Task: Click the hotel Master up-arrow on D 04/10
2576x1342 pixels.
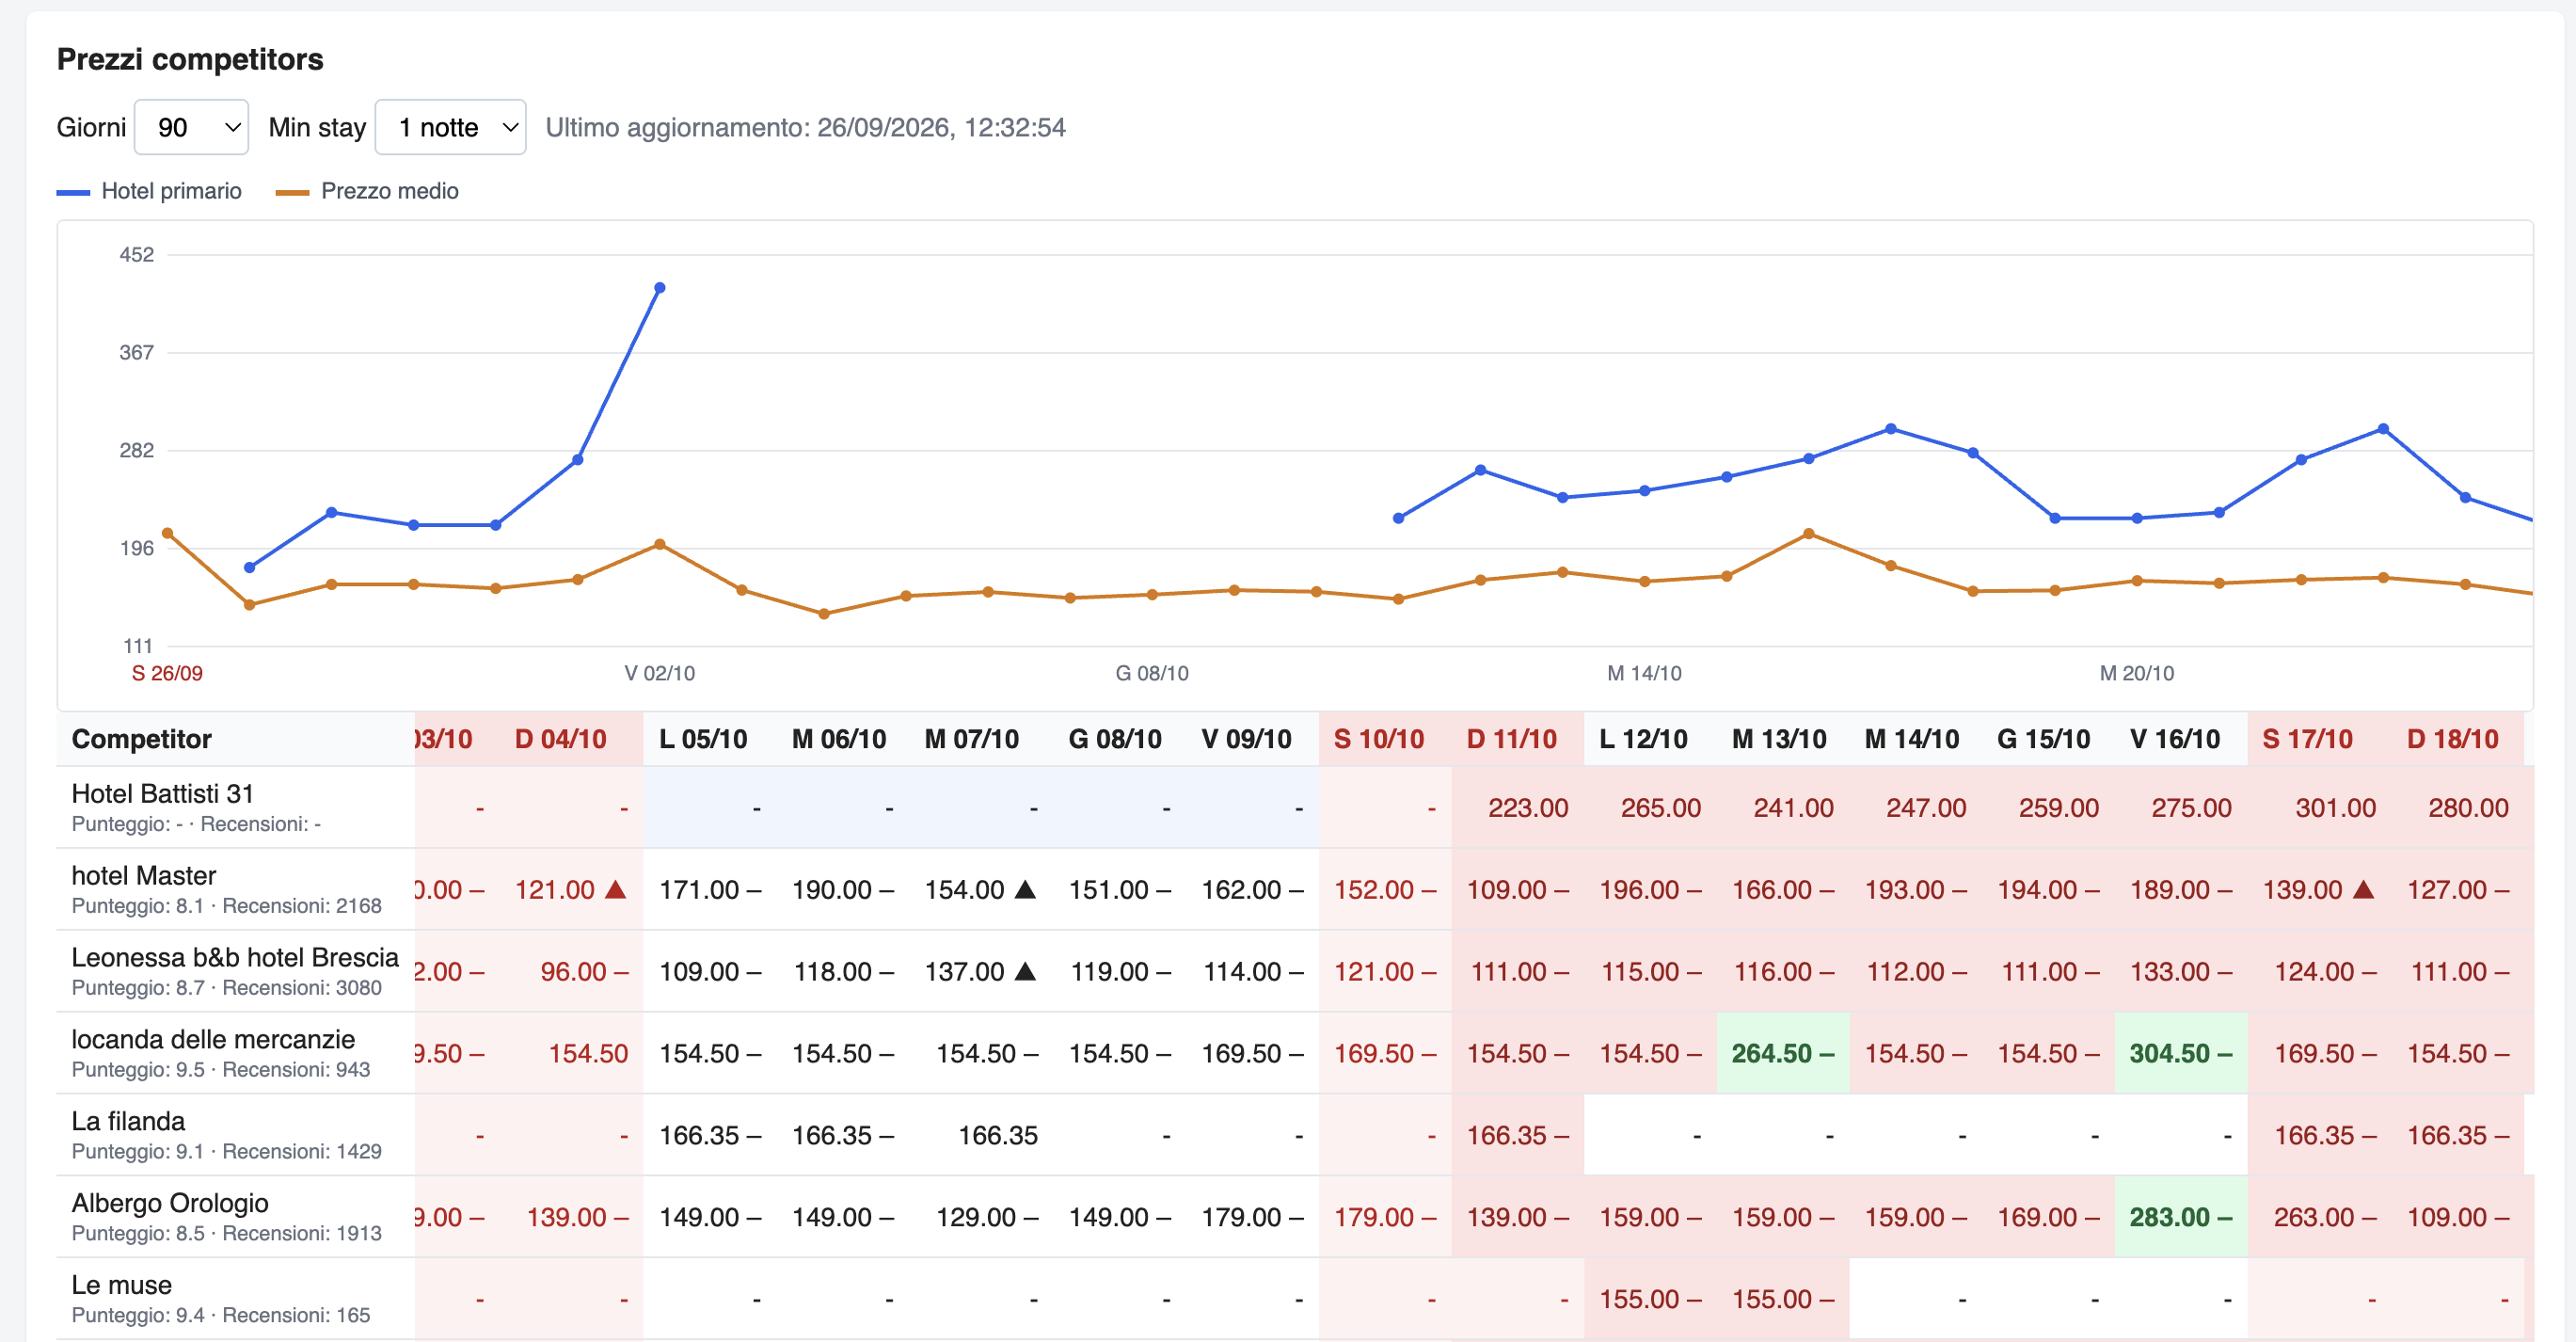Action: pos(615,889)
